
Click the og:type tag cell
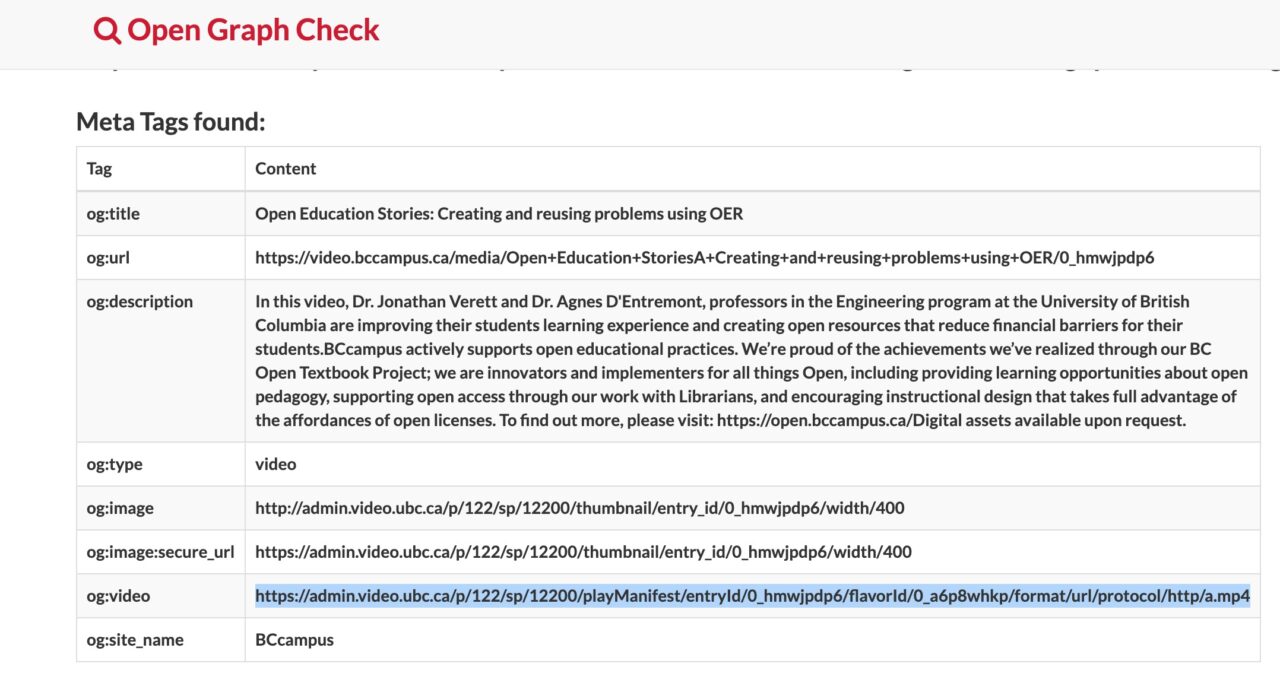pyautogui.click(x=161, y=464)
